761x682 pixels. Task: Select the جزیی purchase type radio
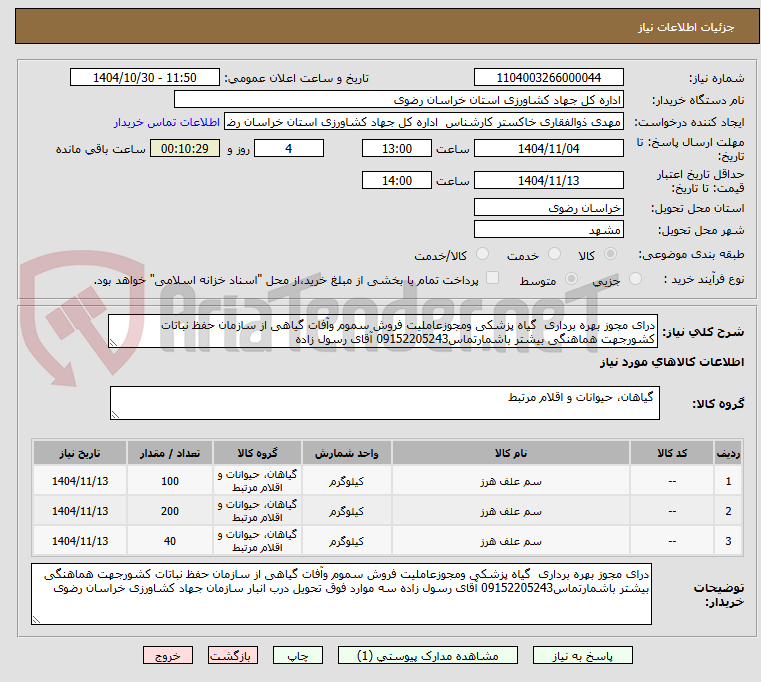tap(635, 279)
